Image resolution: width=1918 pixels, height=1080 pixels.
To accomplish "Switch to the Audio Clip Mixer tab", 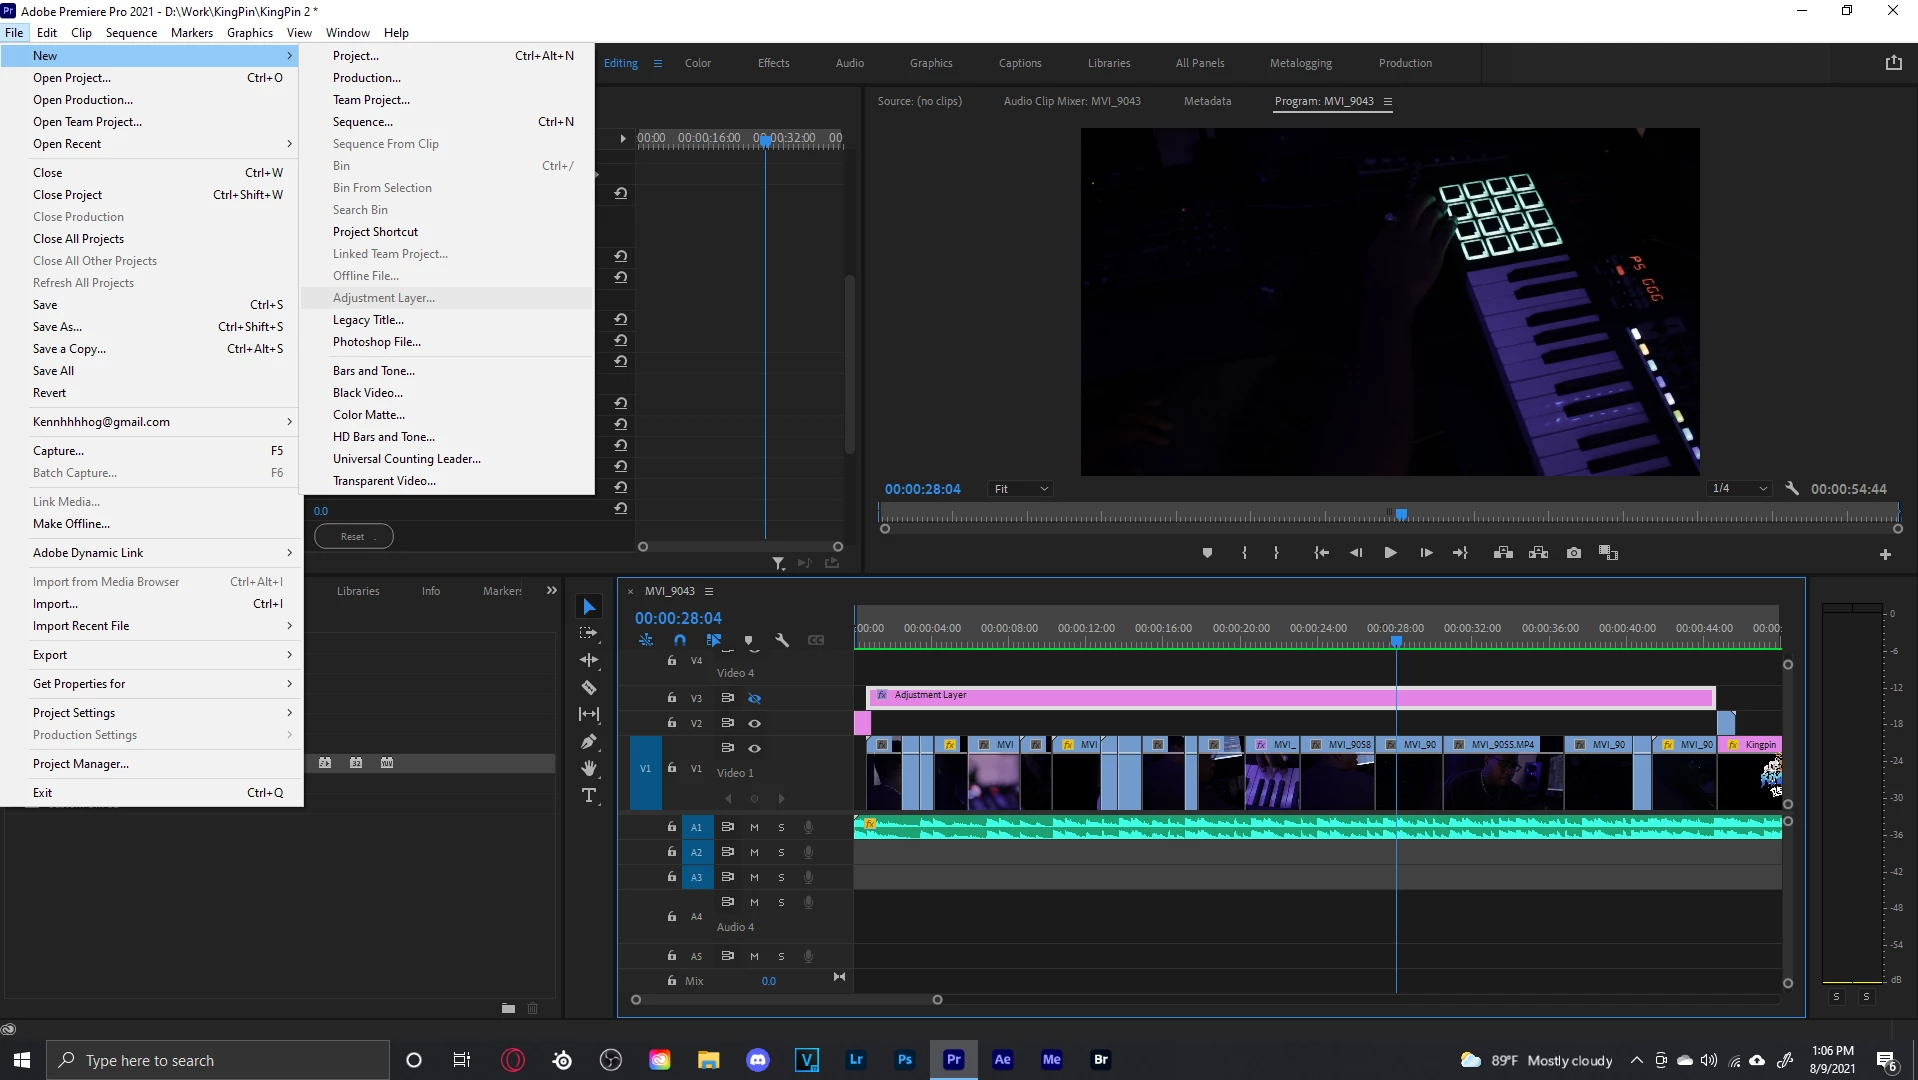I will coord(1072,101).
